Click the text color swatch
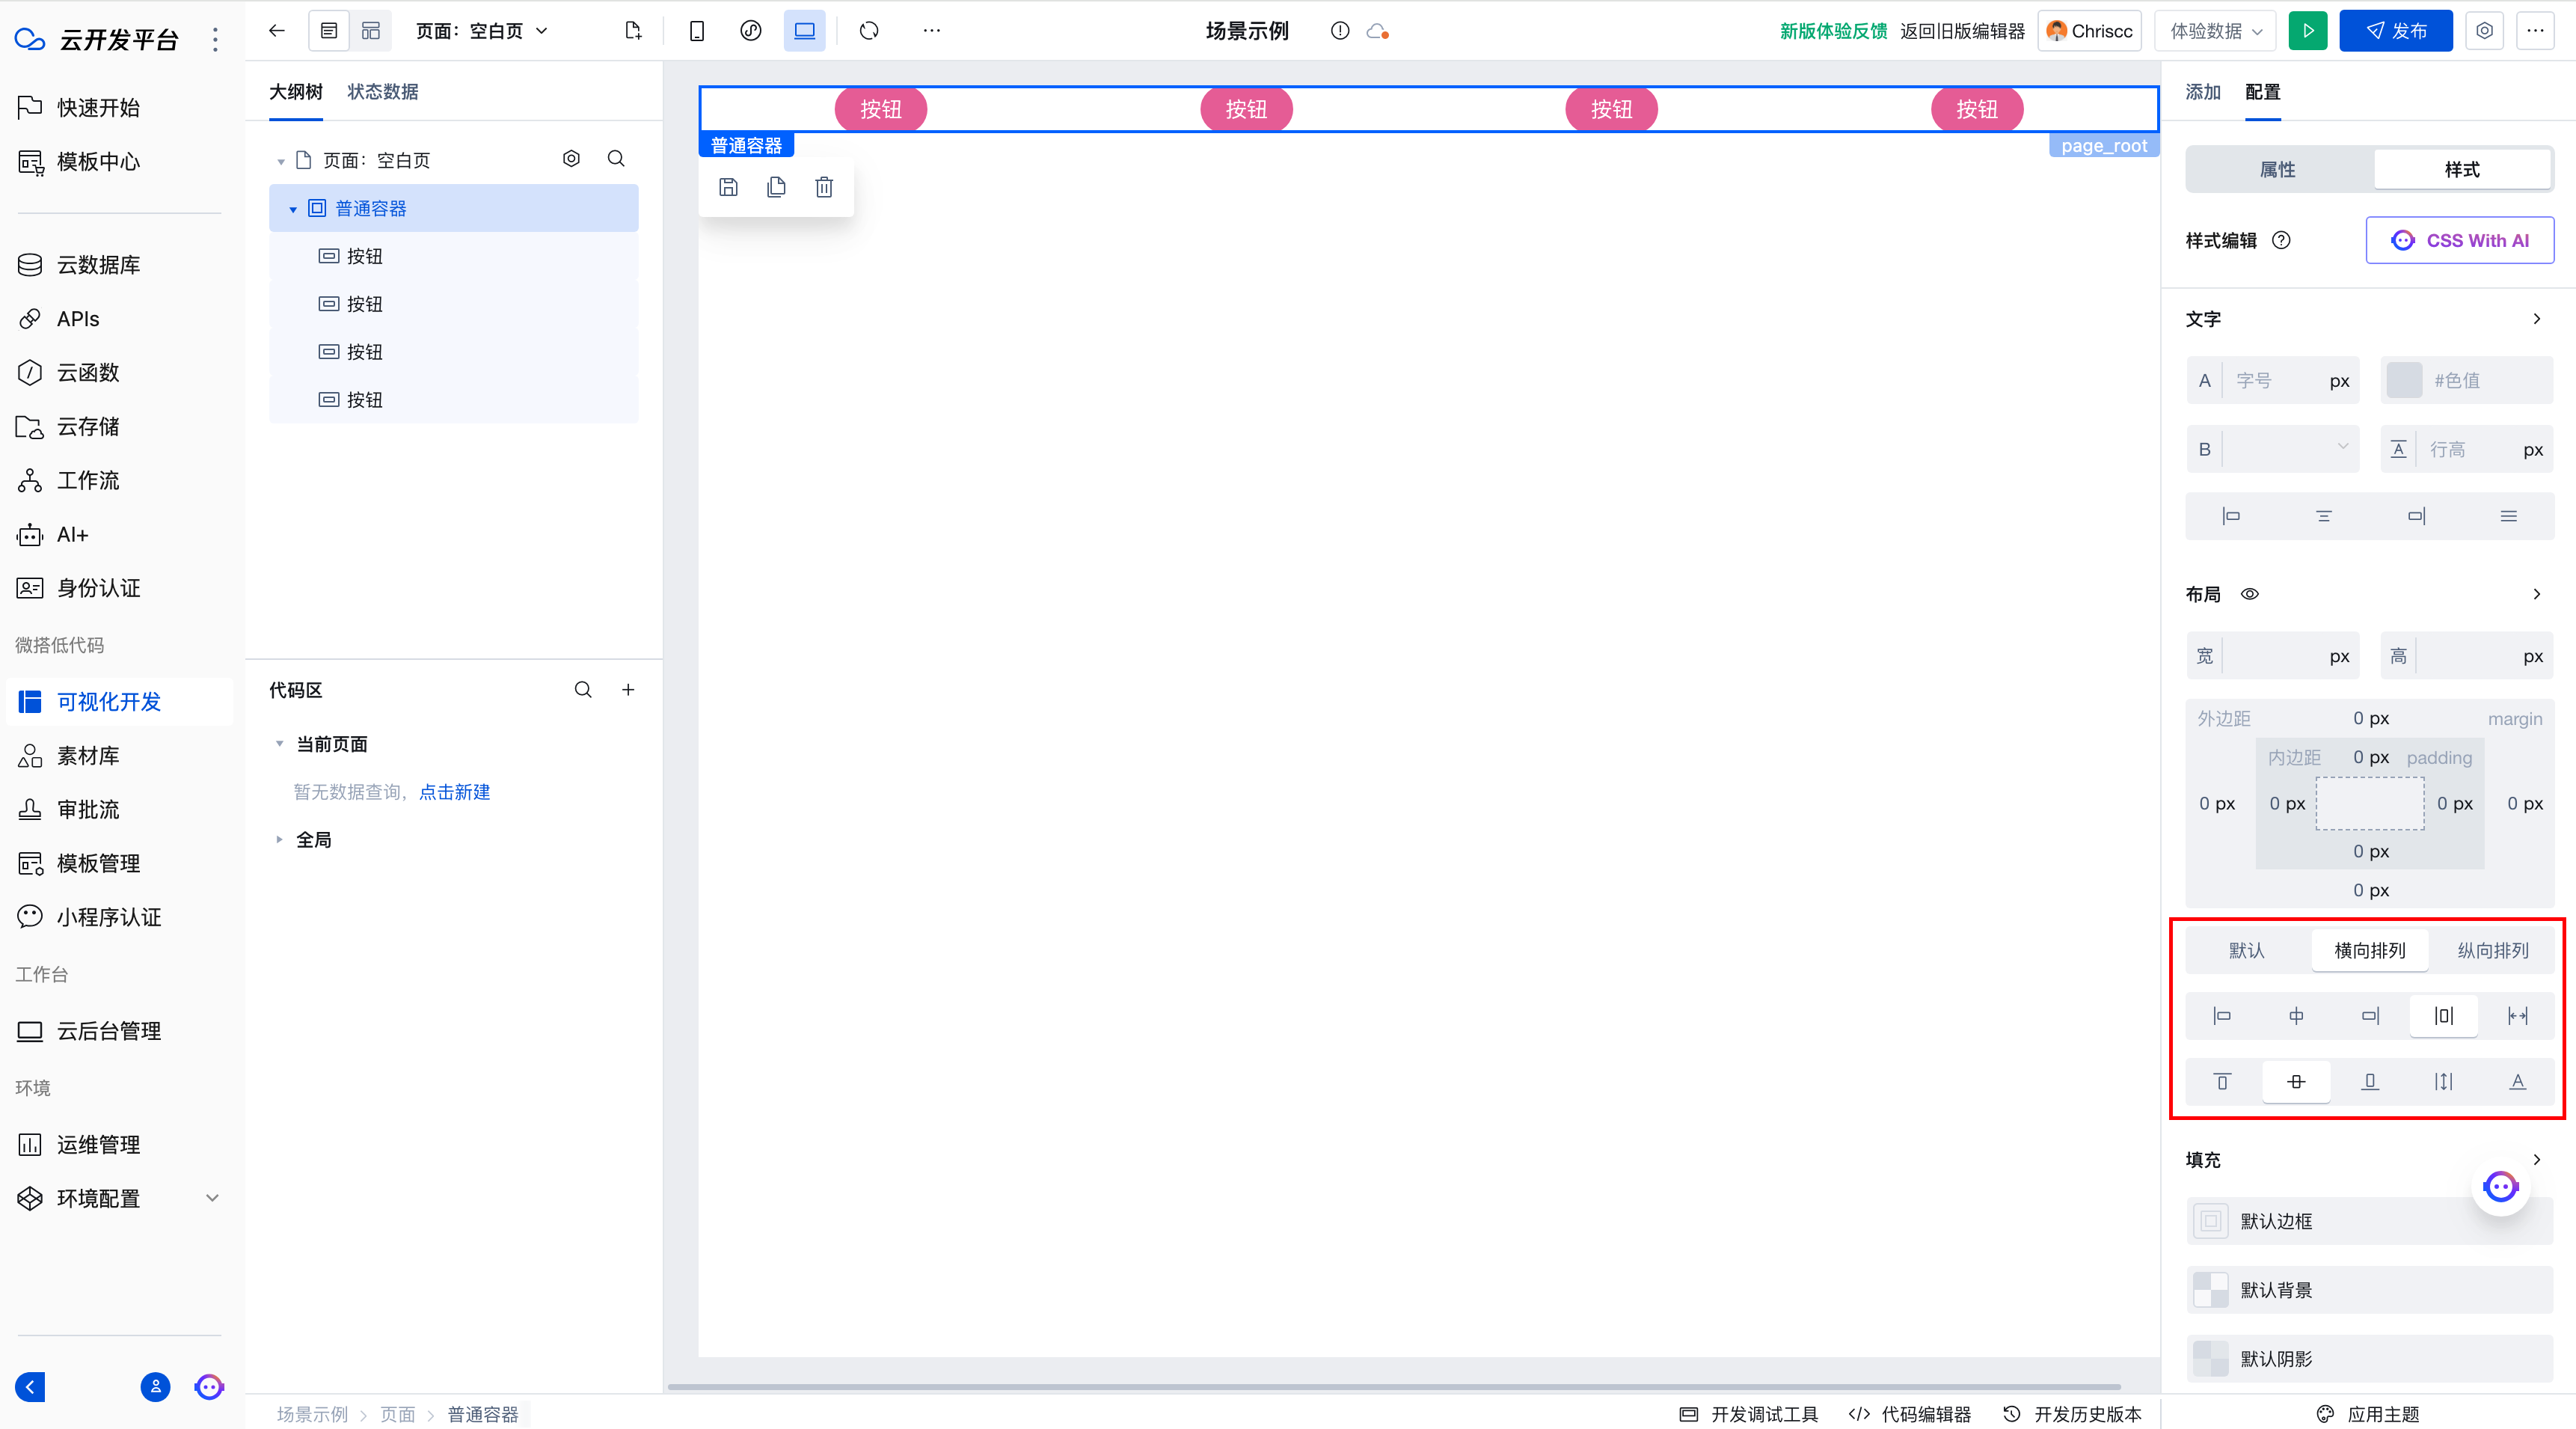 pyautogui.click(x=2404, y=380)
